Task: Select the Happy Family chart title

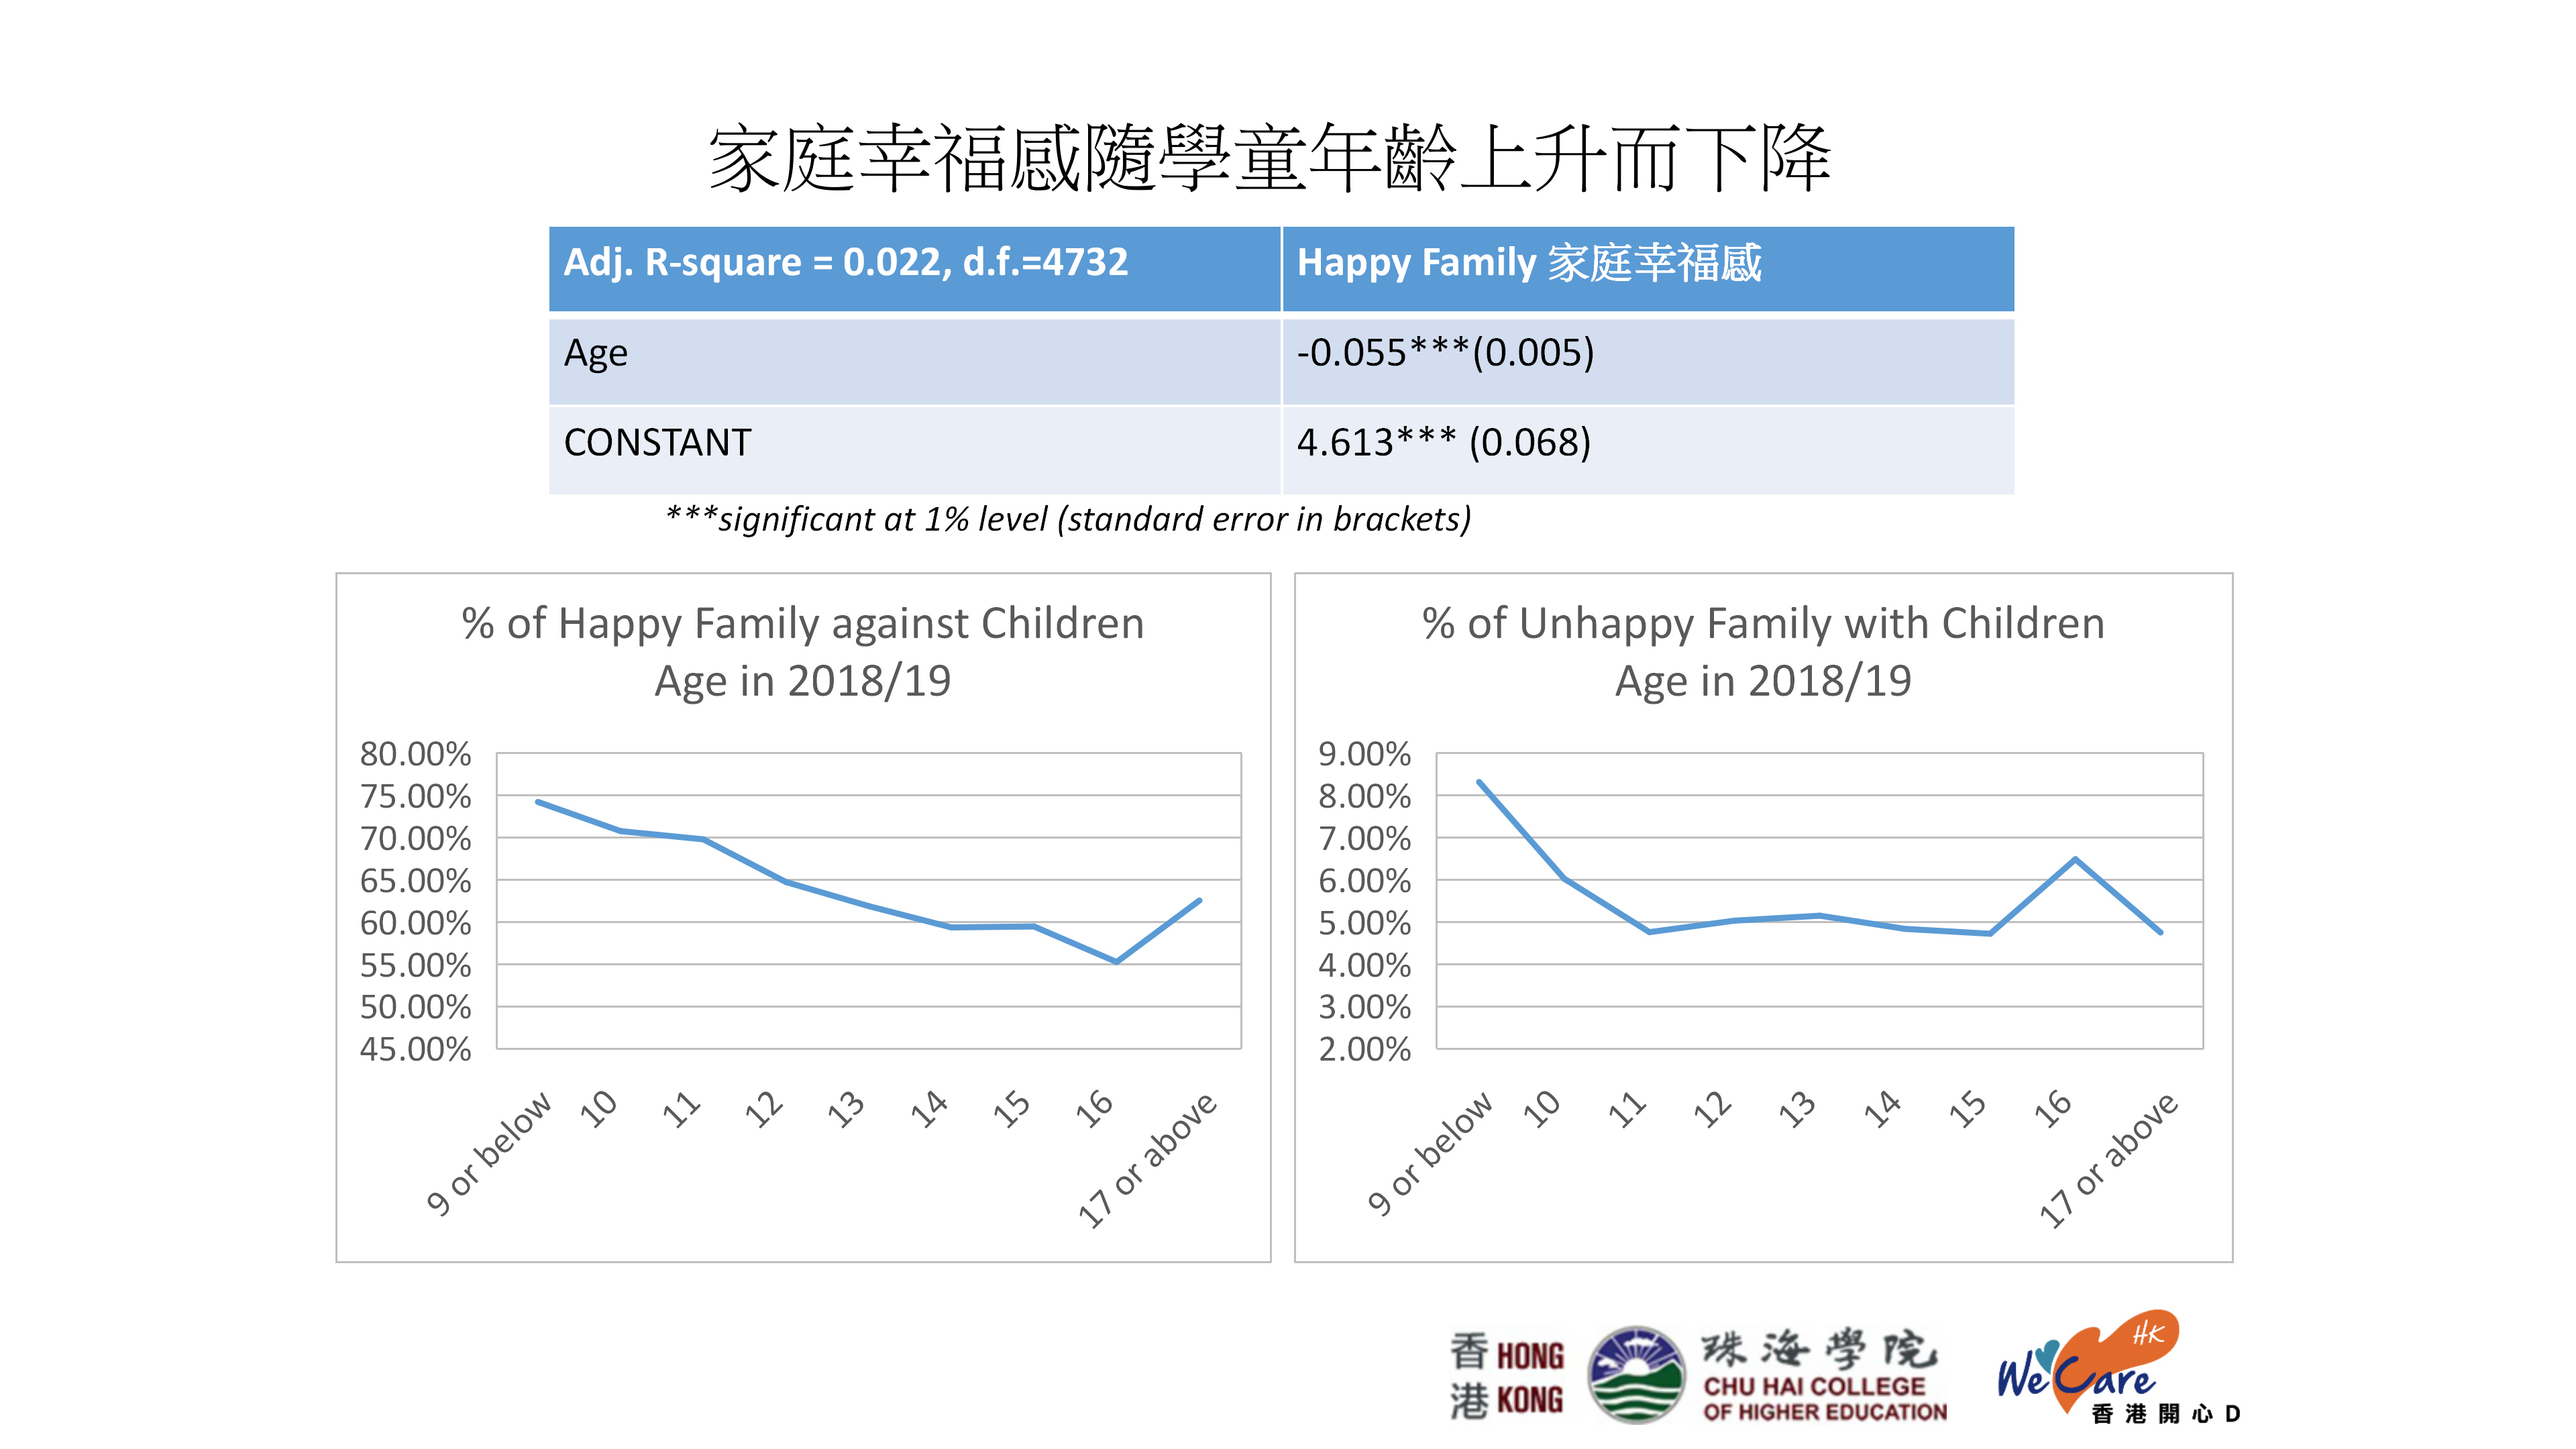Action: coord(802,651)
